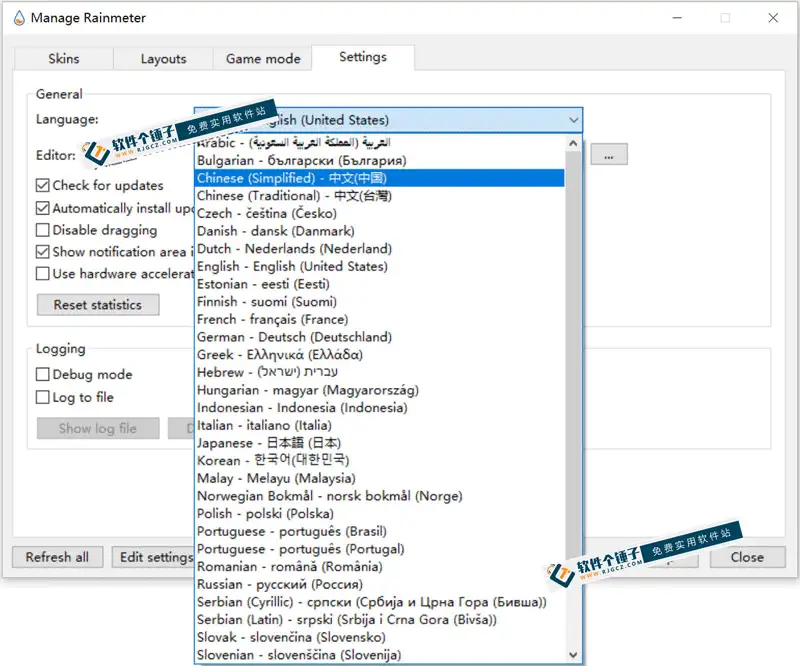
Task: Select Finnish - suomi language
Action: 380,302
